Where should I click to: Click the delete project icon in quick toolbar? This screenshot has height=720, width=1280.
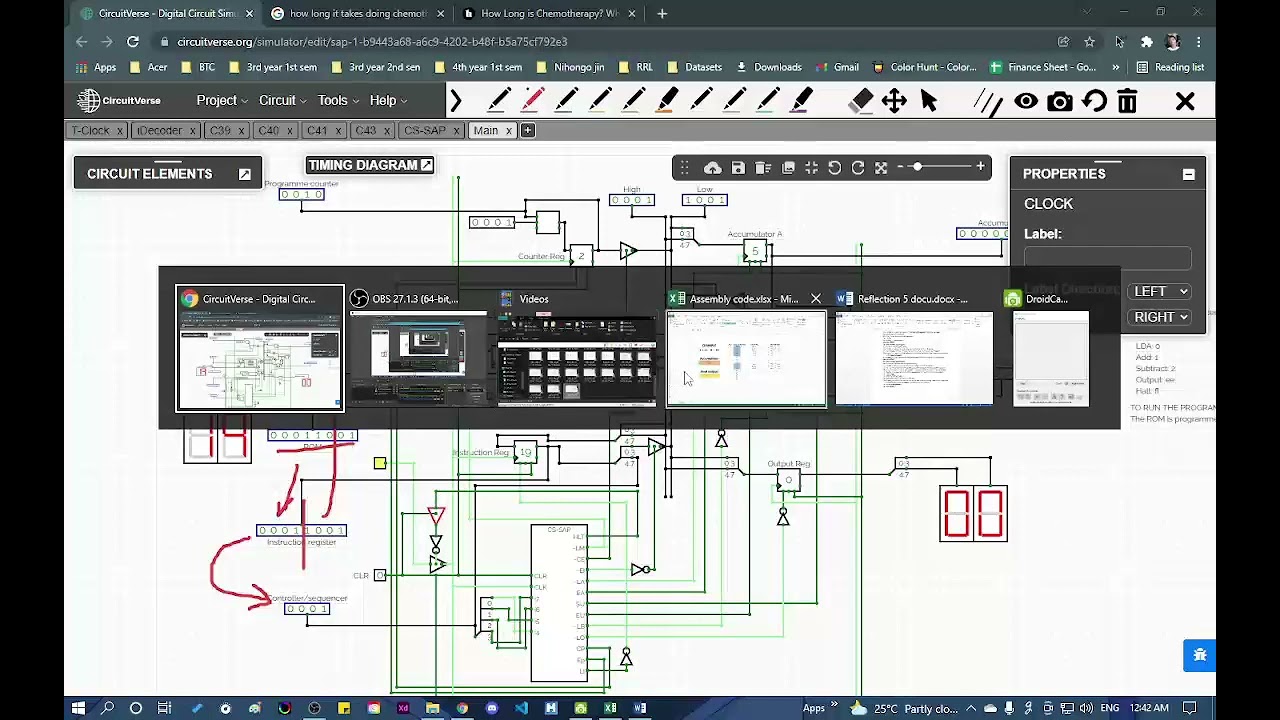(763, 168)
